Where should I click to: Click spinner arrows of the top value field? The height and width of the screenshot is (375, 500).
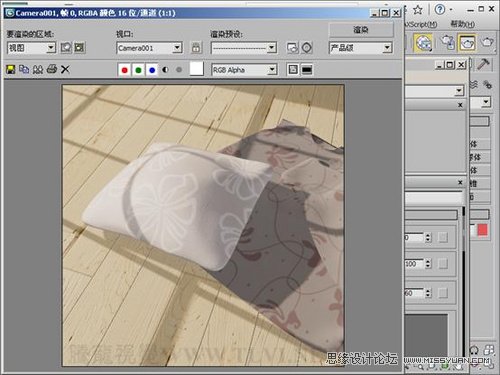(x=428, y=237)
